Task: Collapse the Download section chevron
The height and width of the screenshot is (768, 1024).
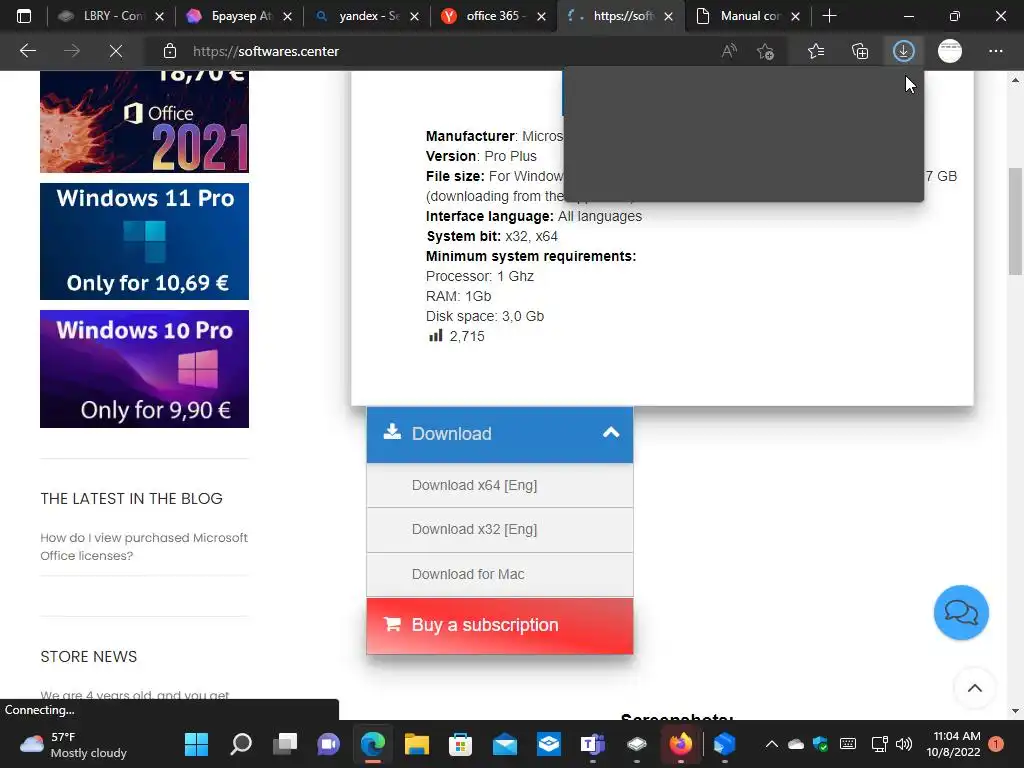Action: point(611,433)
